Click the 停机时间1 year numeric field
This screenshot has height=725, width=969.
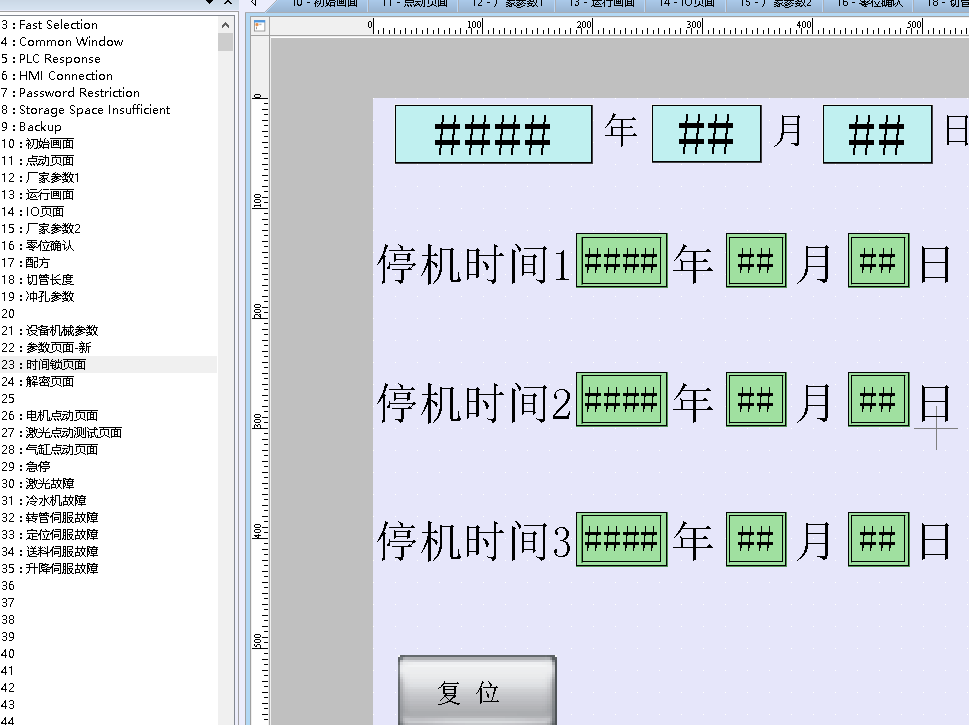click(x=621, y=262)
